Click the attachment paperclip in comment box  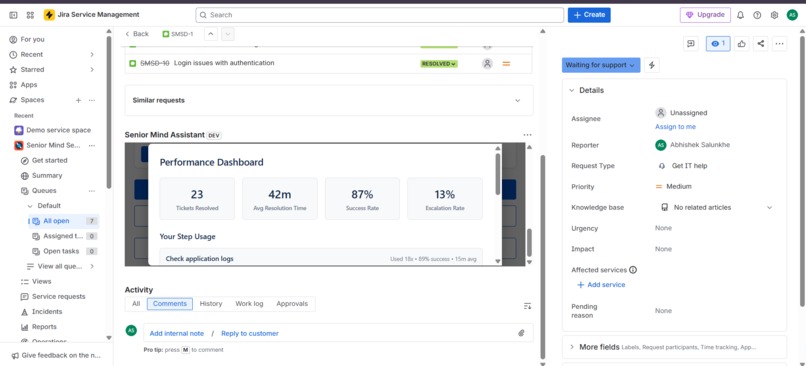point(521,333)
